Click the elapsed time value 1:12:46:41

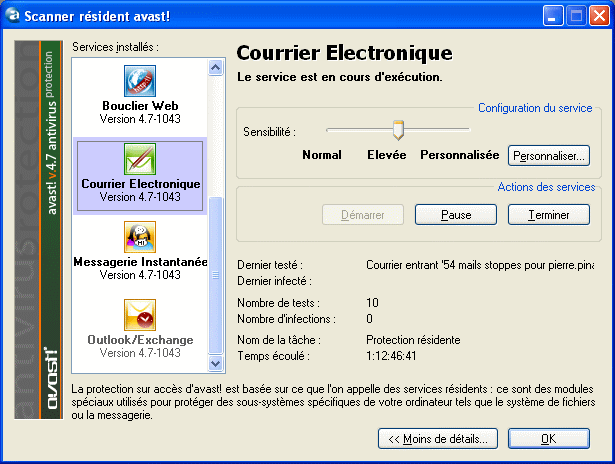point(391,356)
